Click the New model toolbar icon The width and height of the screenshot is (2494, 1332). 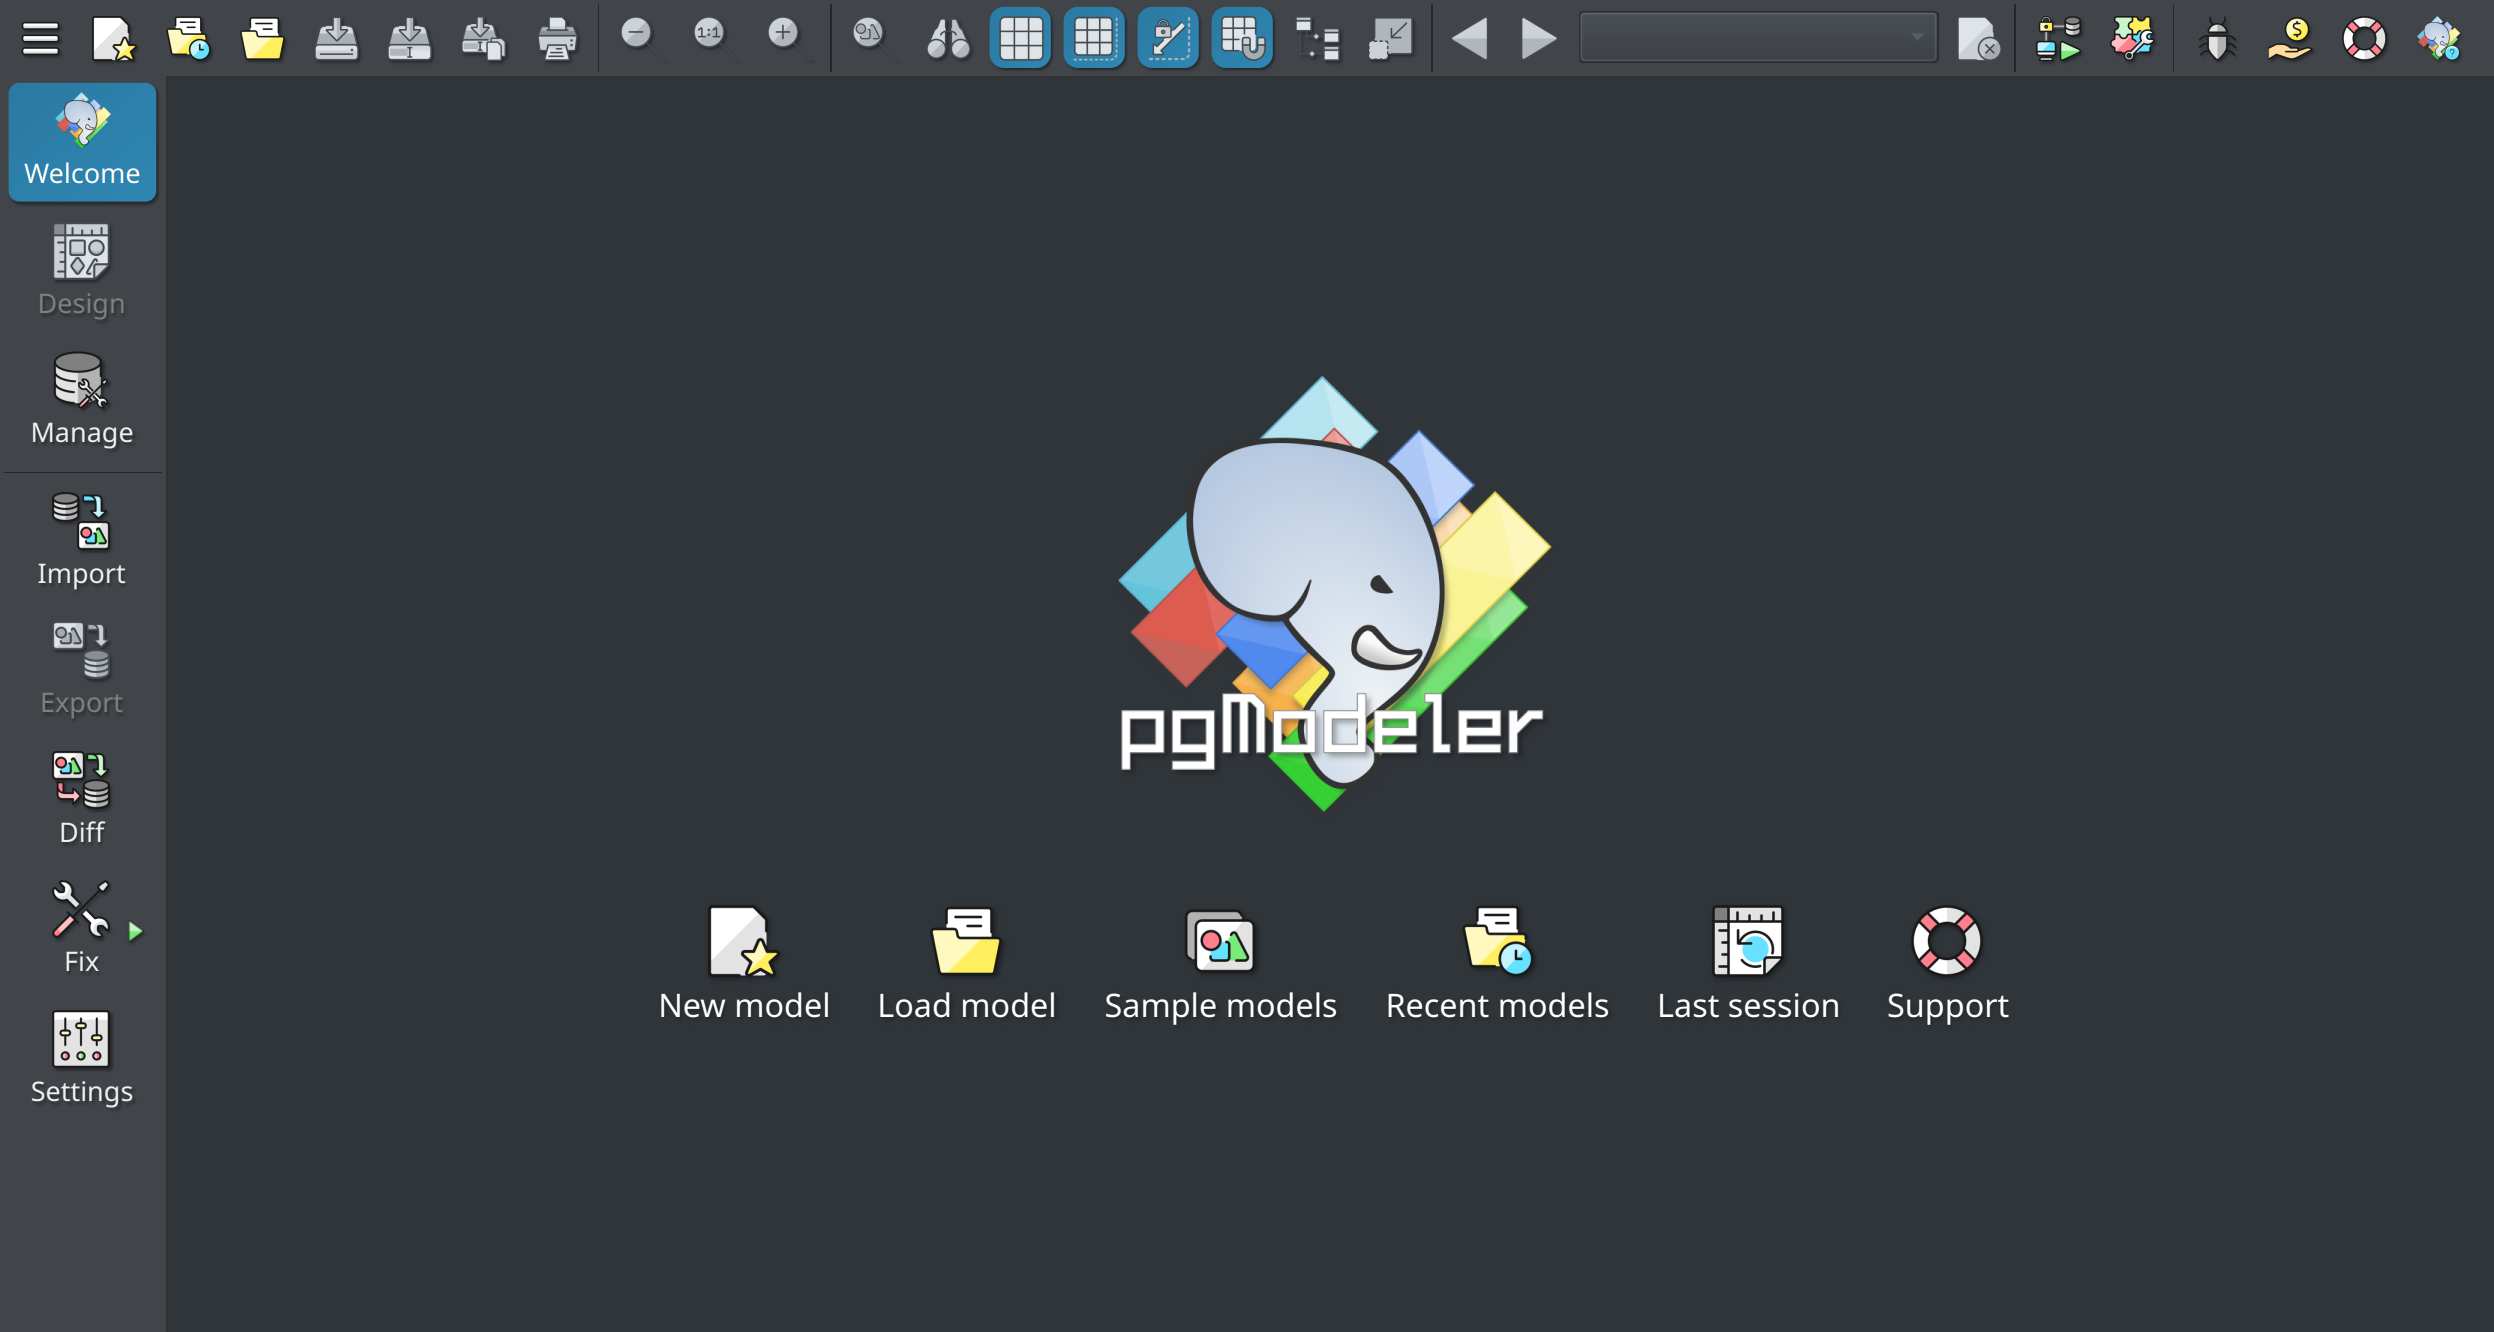click(113, 39)
